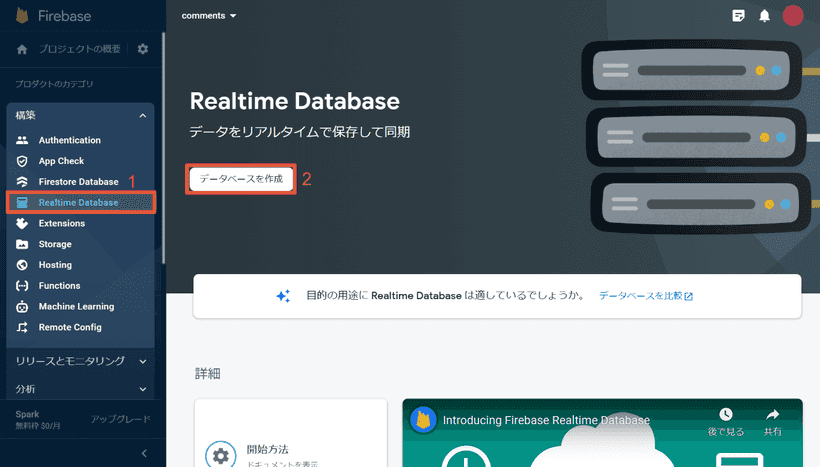Click the プロダクトのカテゴリ heading

tap(54, 84)
